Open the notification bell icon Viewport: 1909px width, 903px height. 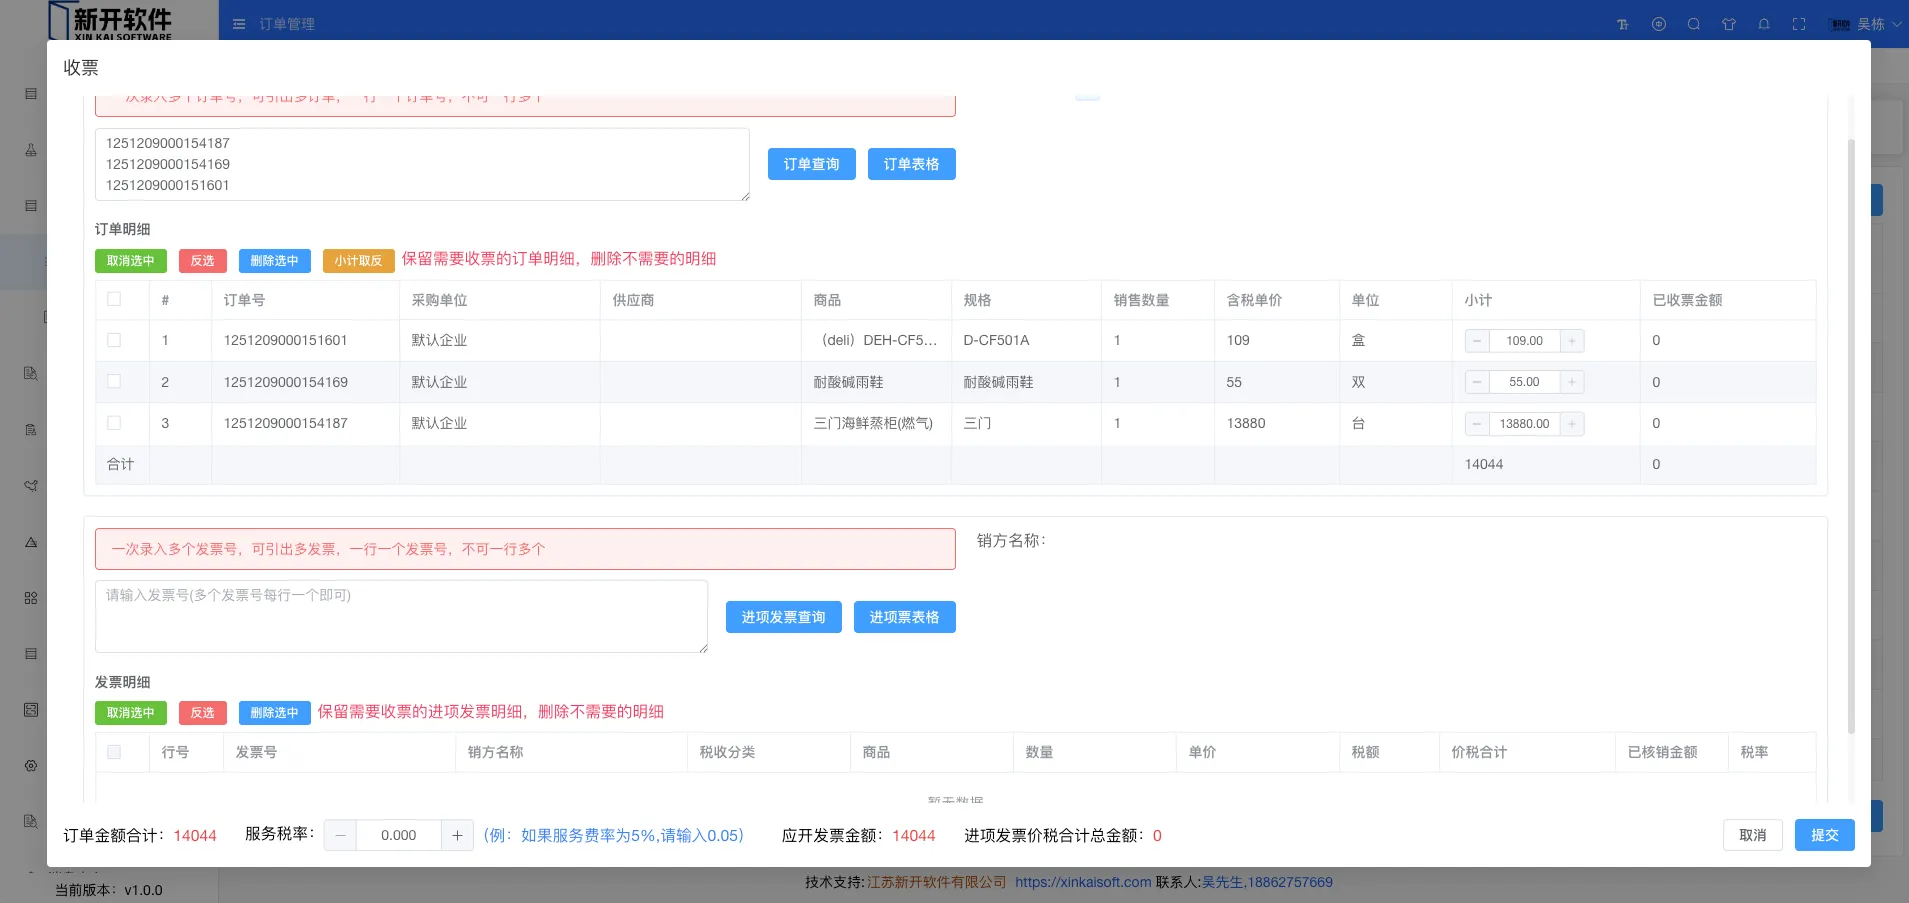click(1764, 24)
